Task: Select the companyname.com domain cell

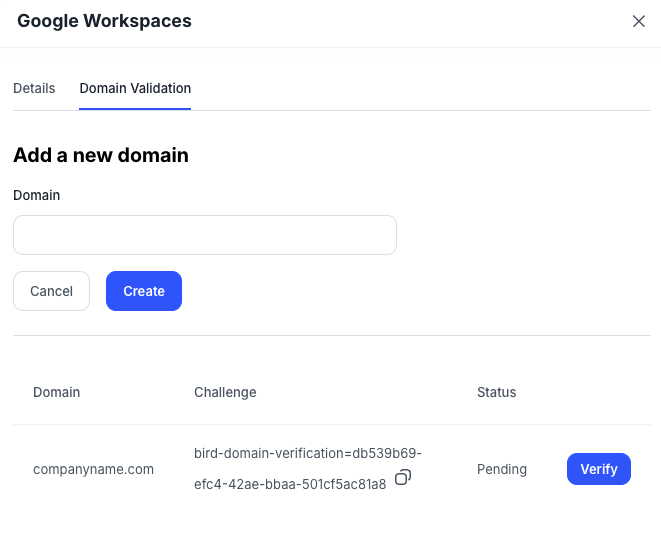Action: point(93,469)
